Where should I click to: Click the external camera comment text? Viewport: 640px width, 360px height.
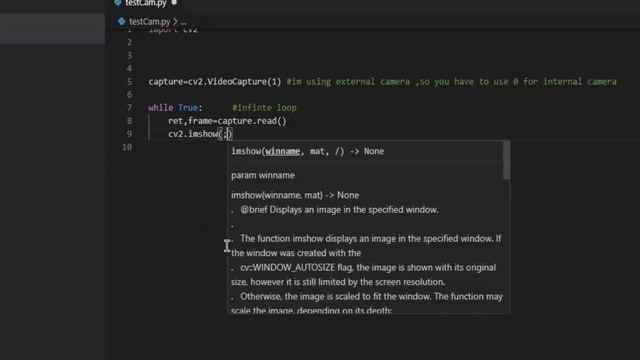tap(451, 82)
